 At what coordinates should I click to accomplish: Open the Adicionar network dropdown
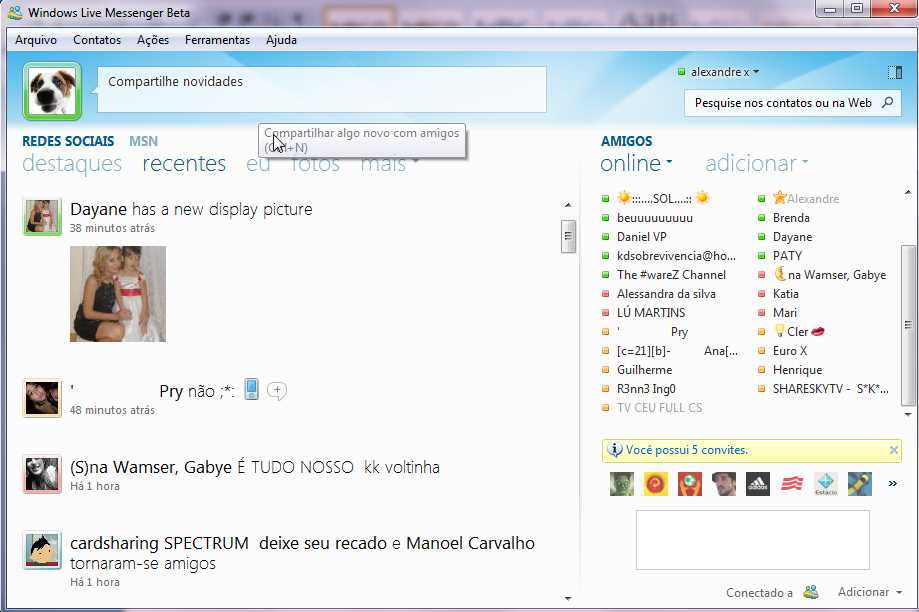click(870, 592)
